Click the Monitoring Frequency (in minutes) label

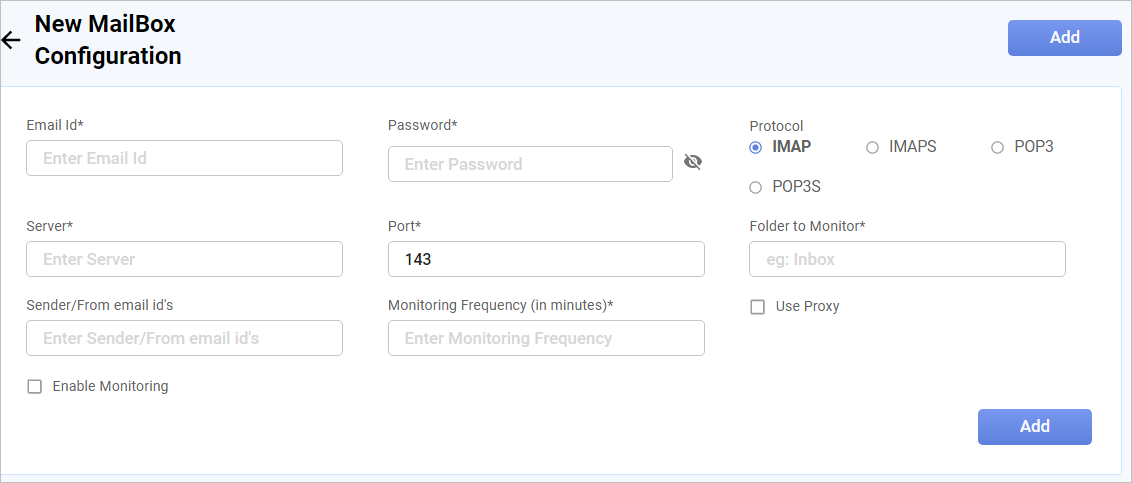pos(500,305)
